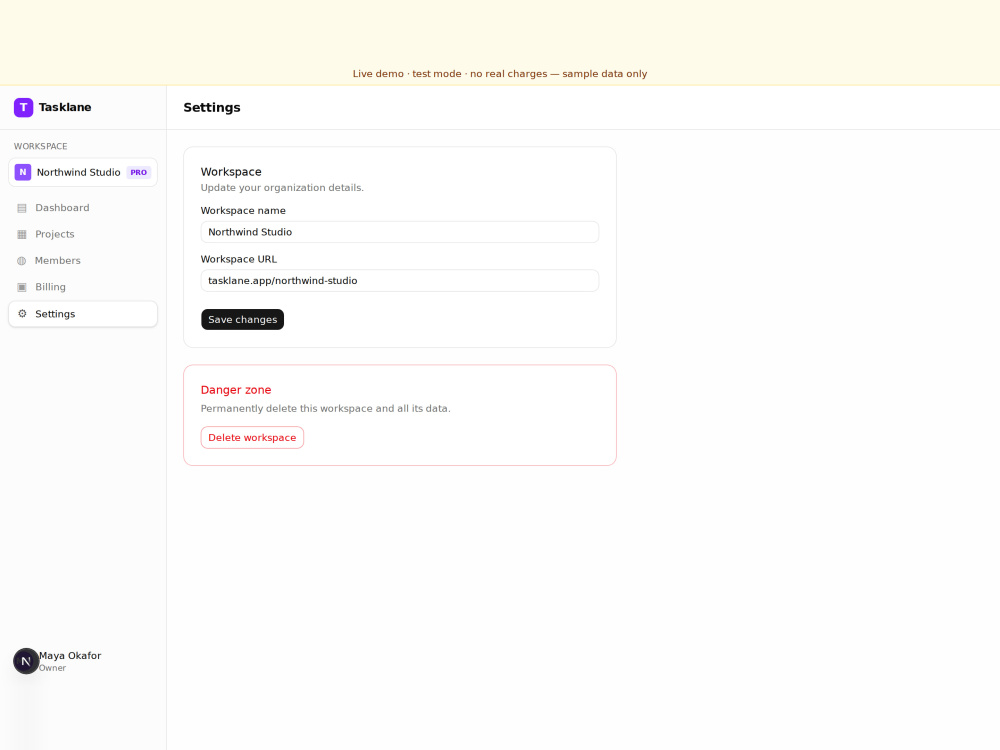Click the Northwind Studio N avatar icon

click(x=23, y=172)
